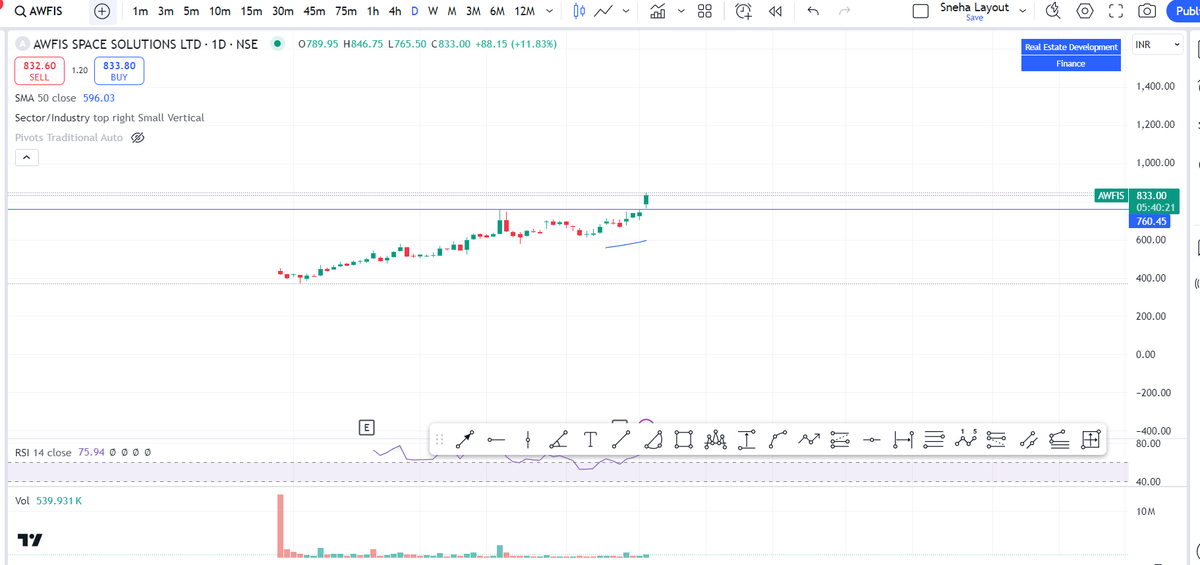Screen dimensions: 1200x565
Task: Click the Publish button
Action: click(1184, 12)
